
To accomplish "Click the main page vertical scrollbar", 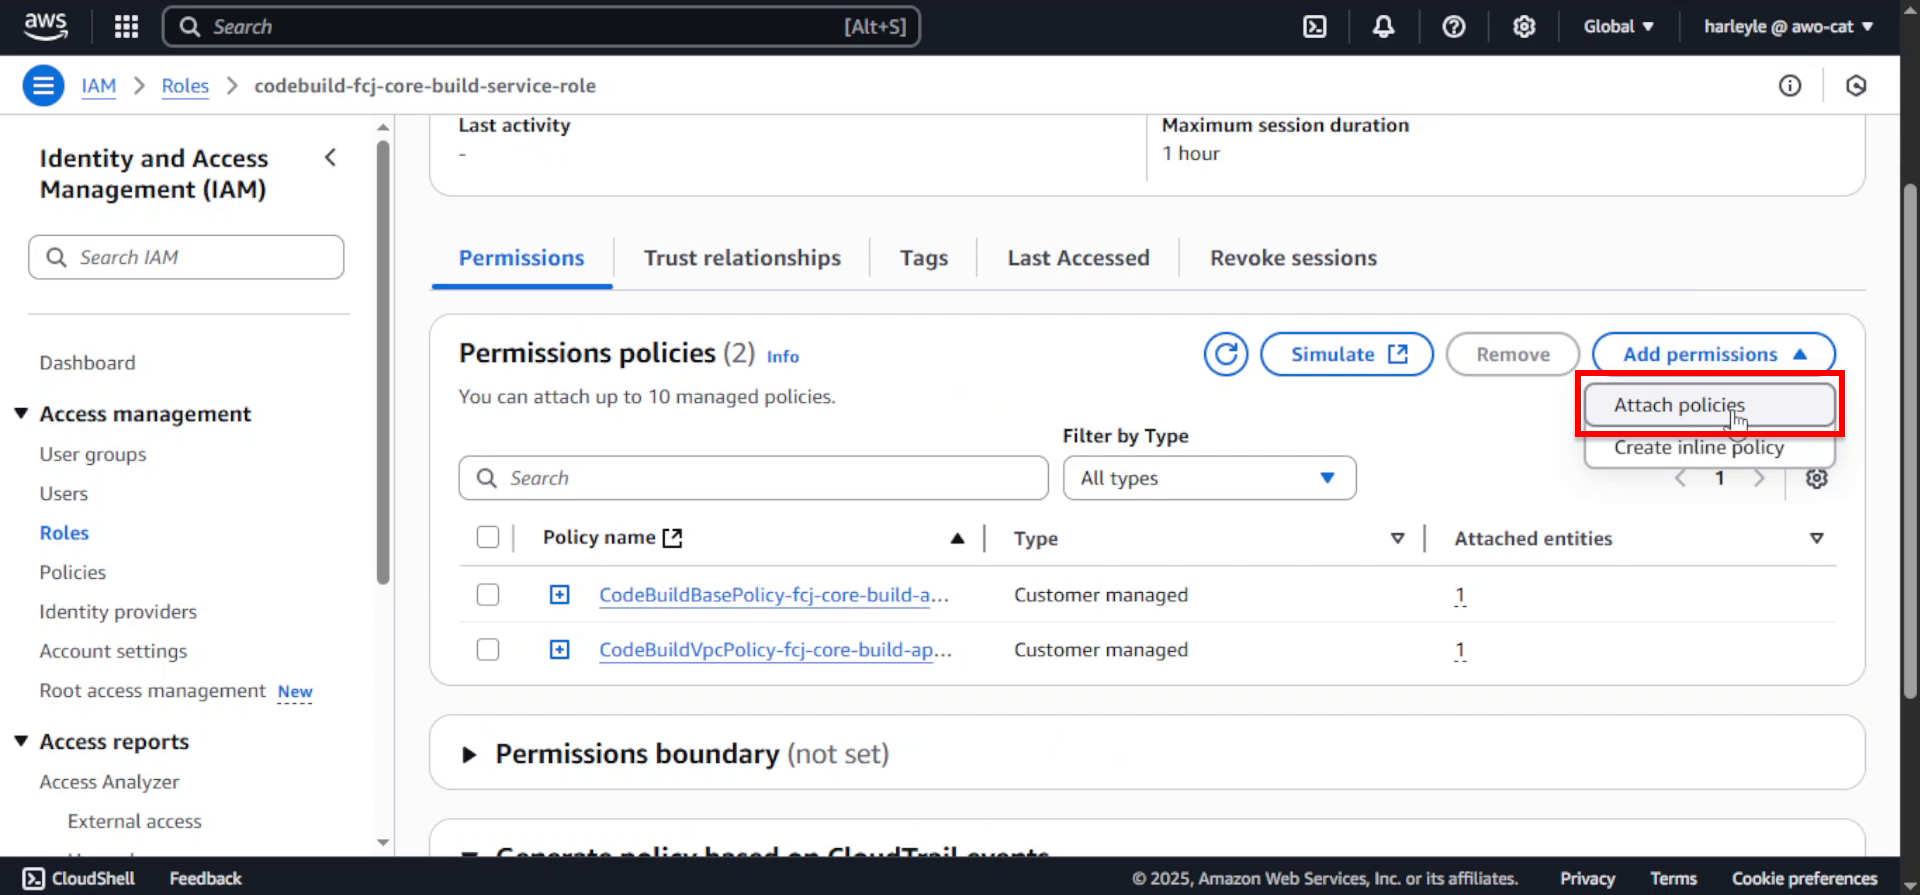I will (x=1910, y=440).
